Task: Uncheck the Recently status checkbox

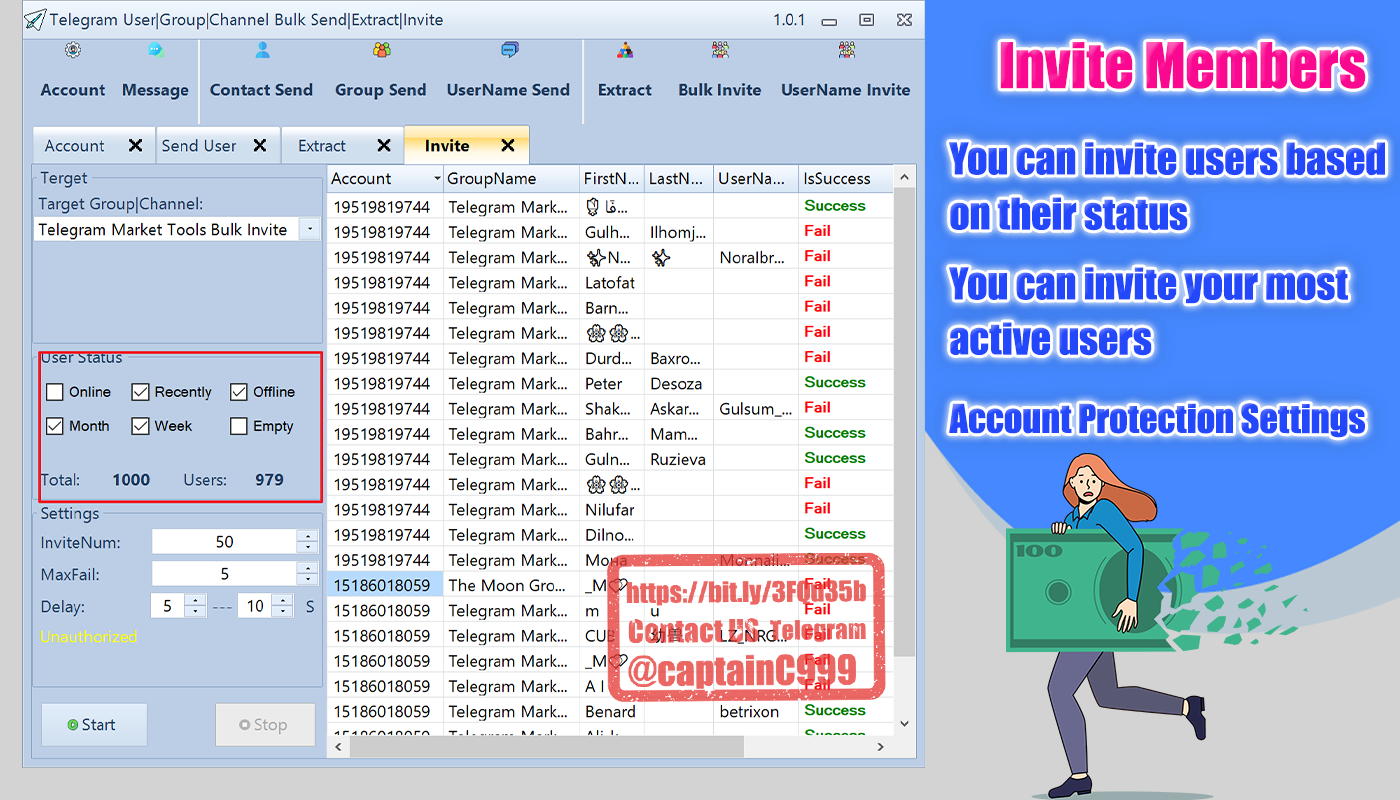Action: 141,392
